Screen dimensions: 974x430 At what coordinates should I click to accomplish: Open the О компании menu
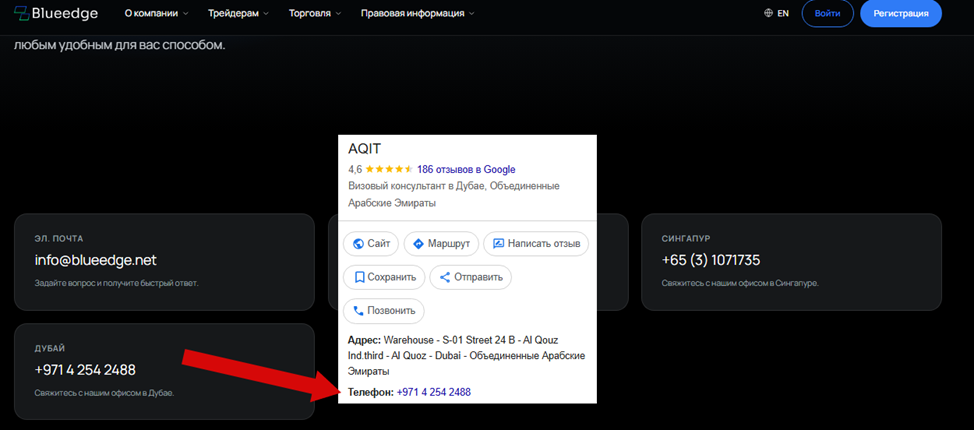click(x=157, y=14)
